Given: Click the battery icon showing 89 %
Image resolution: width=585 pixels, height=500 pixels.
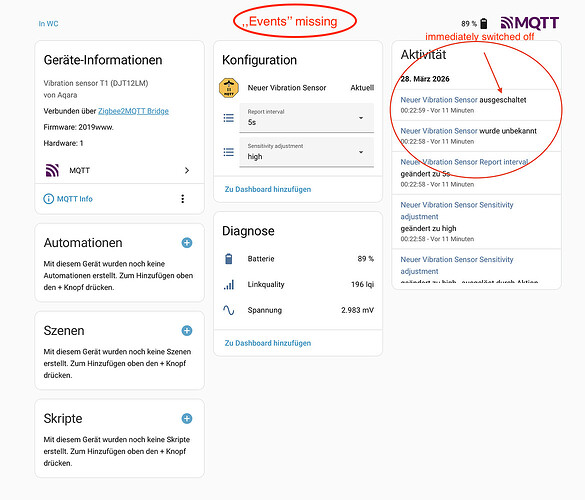Looking at the screenshot, I should click(x=484, y=24).
